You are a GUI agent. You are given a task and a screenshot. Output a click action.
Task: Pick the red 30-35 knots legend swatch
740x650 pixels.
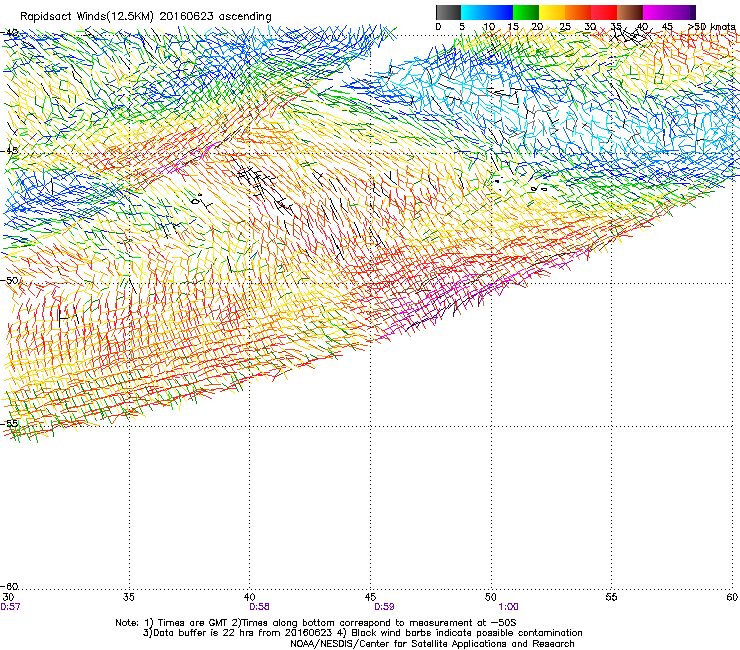pos(604,12)
